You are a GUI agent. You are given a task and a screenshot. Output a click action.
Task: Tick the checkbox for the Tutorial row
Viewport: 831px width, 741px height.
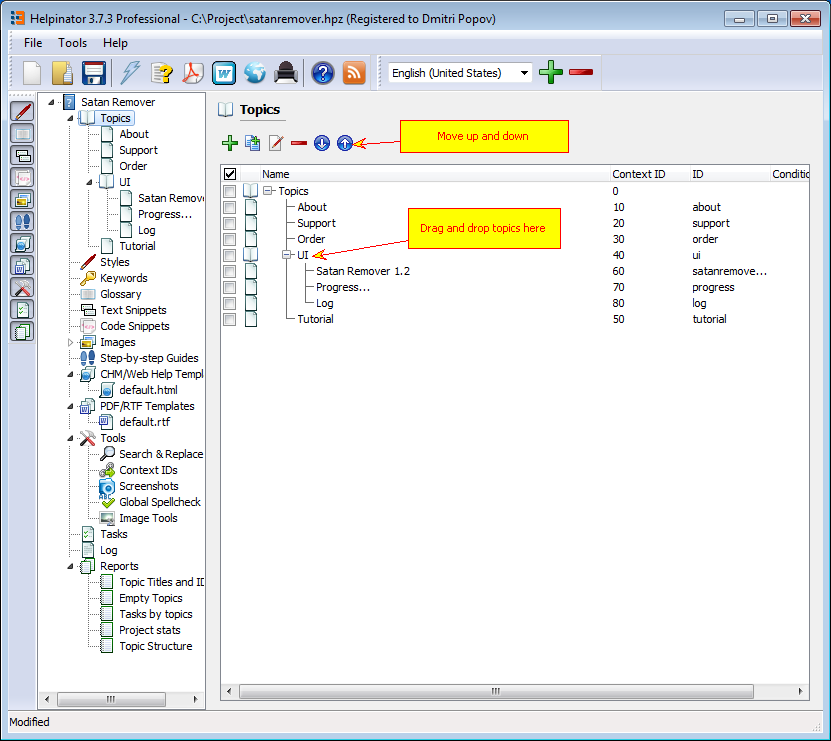(x=230, y=319)
